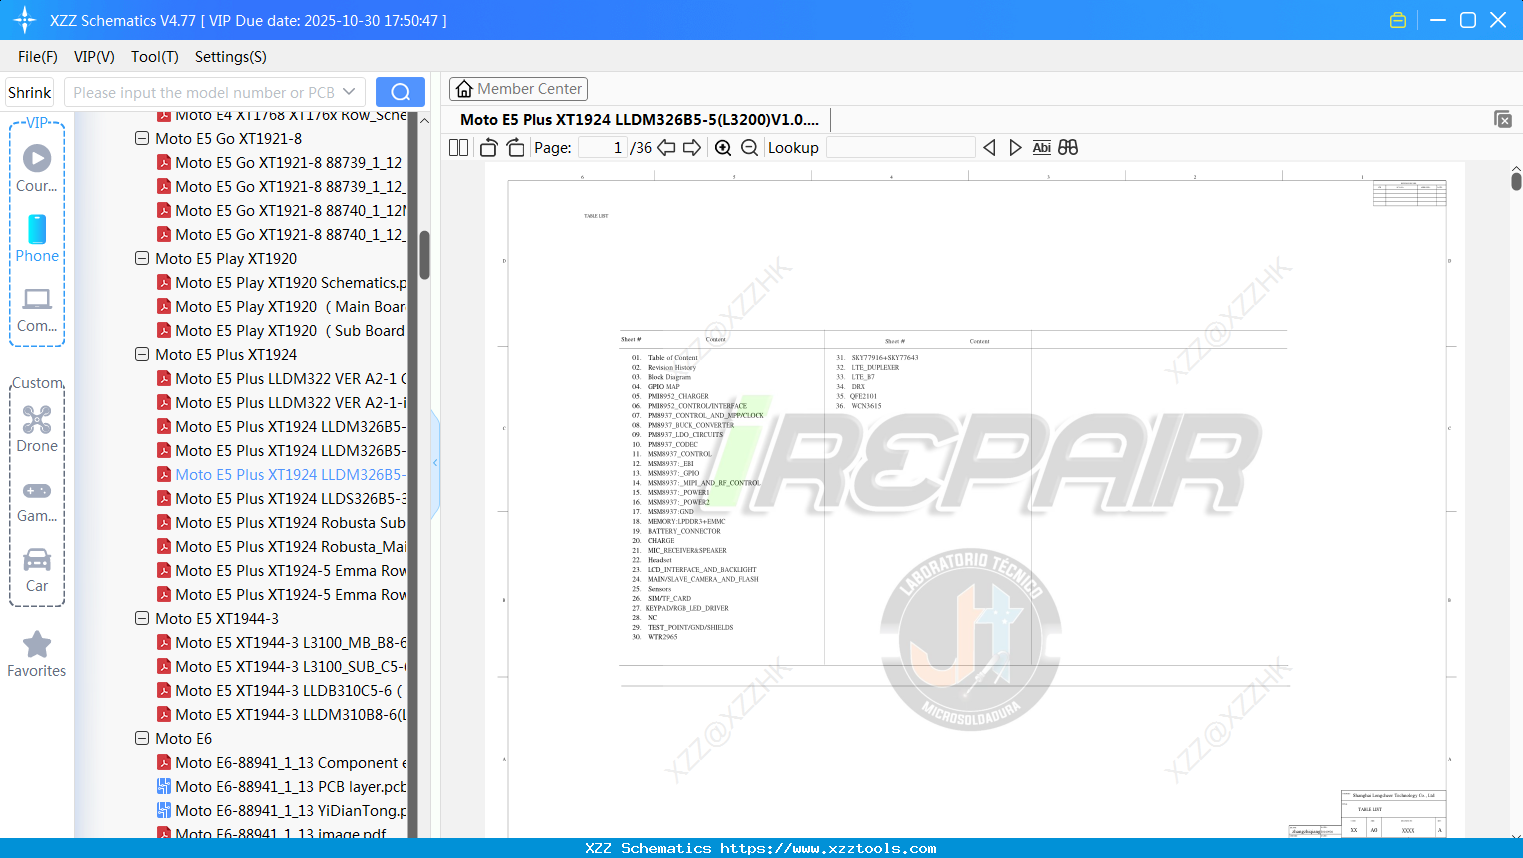The width and height of the screenshot is (1523, 858).
Task: Open Moto E5 Play XT1920 Main Board file
Action: point(282,307)
